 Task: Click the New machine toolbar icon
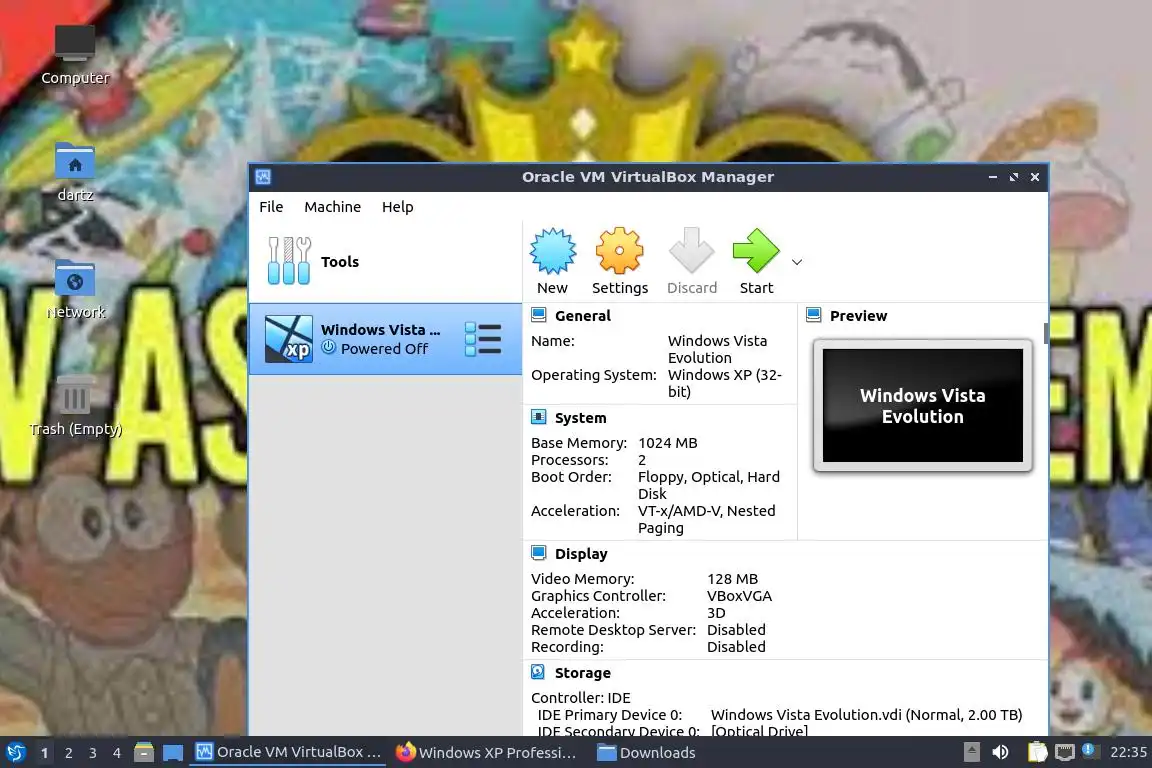click(552, 261)
